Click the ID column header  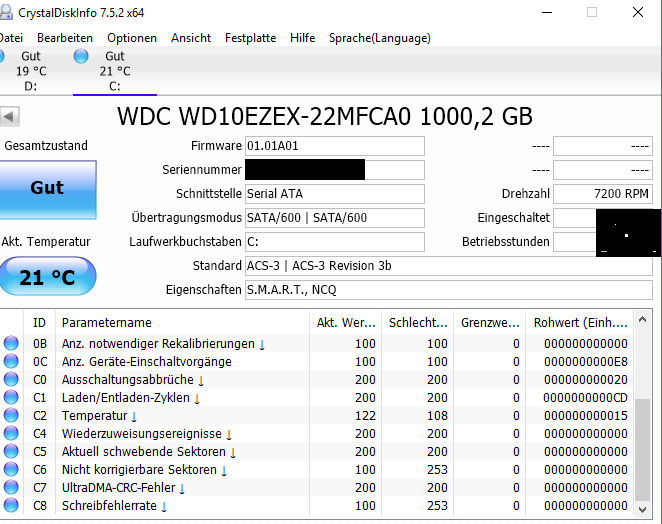tap(39, 323)
